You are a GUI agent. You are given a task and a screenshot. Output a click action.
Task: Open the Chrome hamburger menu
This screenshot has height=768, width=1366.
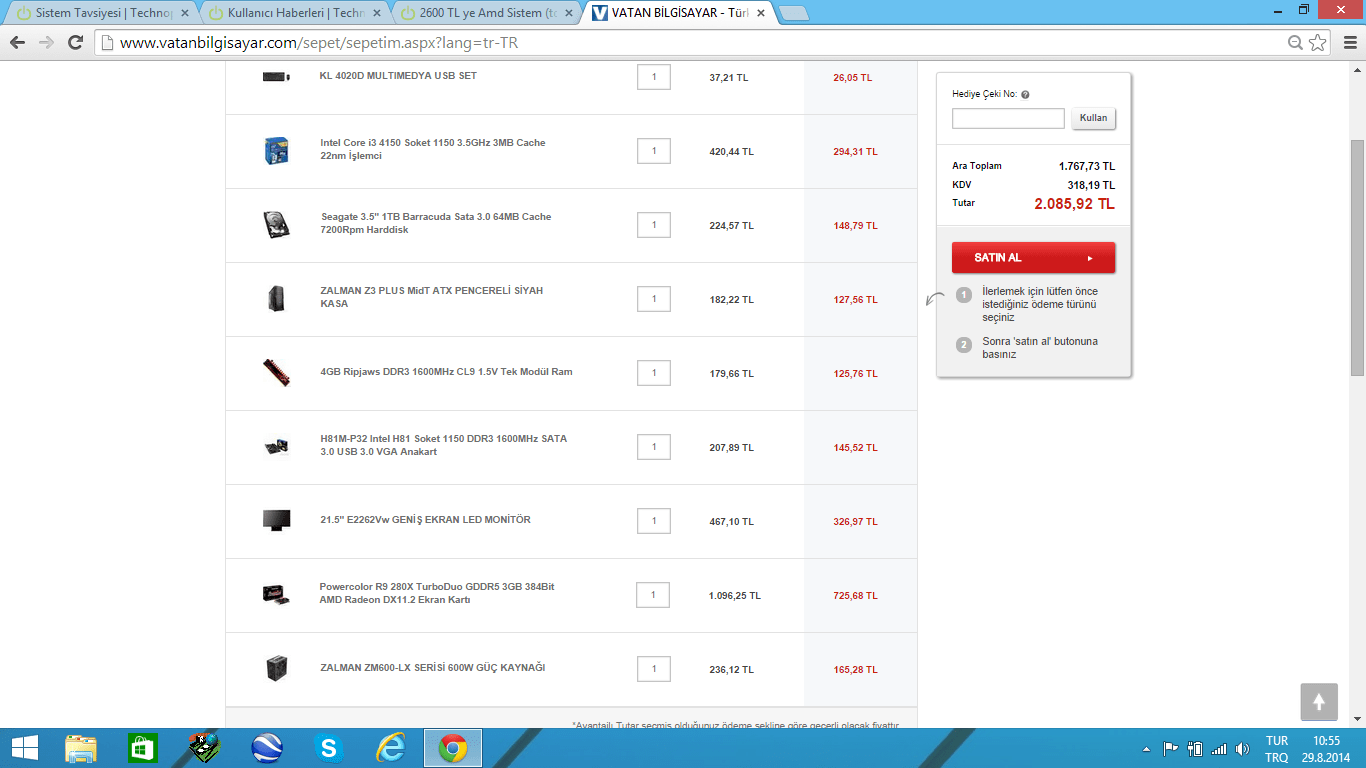1349,43
